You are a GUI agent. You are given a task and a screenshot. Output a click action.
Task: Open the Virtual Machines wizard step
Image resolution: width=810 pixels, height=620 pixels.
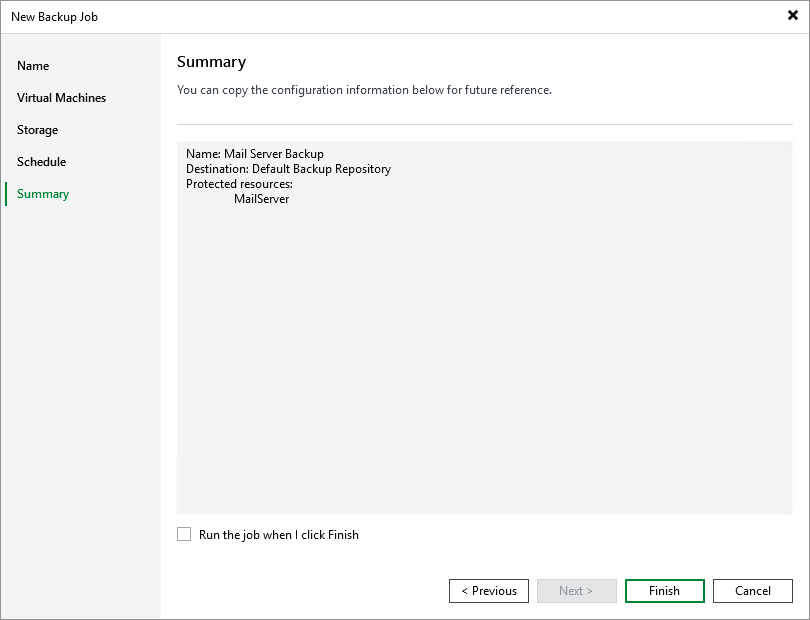61,98
